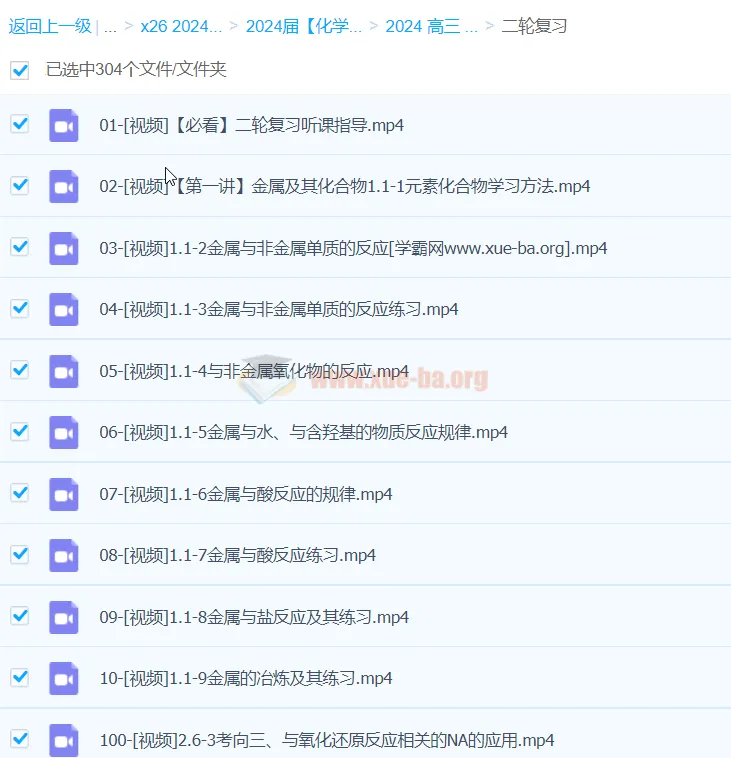Deselect checkbox for 08 金属与酸反应练习.mp4
Image resolution: width=731 pixels, height=758 pixels.
19,554
